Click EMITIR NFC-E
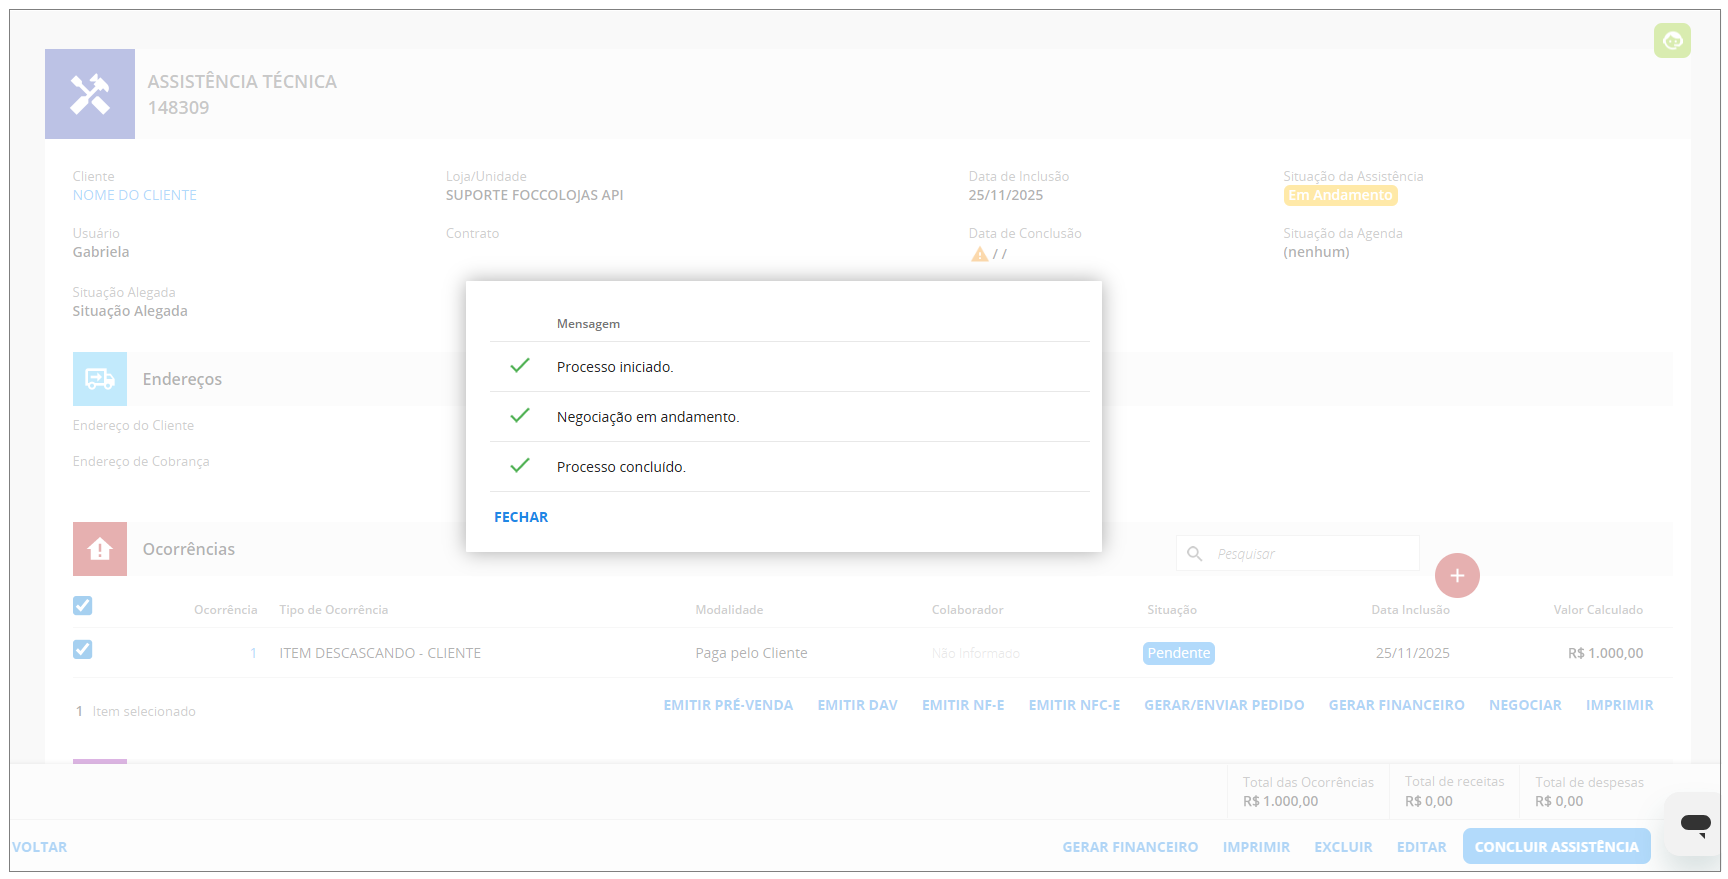Image resolution: width=1728 pixels, height=879 pixels. point(1074,705)
